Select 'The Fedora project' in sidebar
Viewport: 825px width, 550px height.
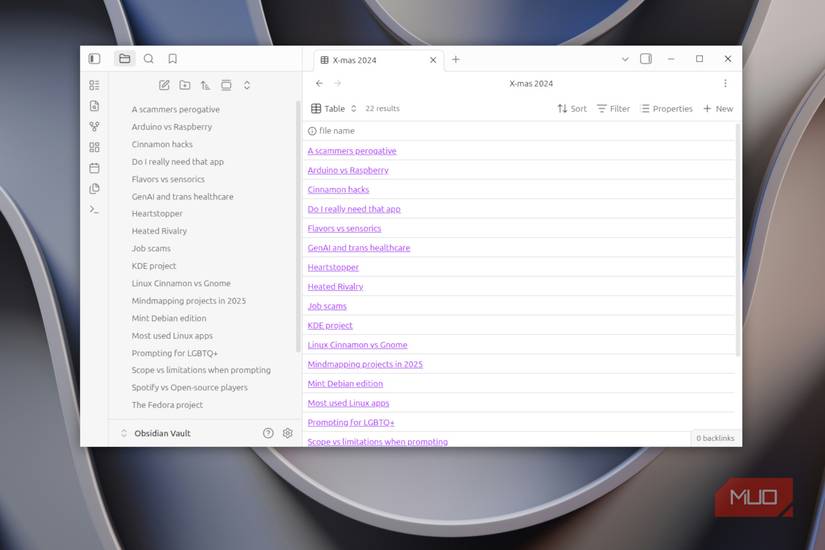(167, 405)
